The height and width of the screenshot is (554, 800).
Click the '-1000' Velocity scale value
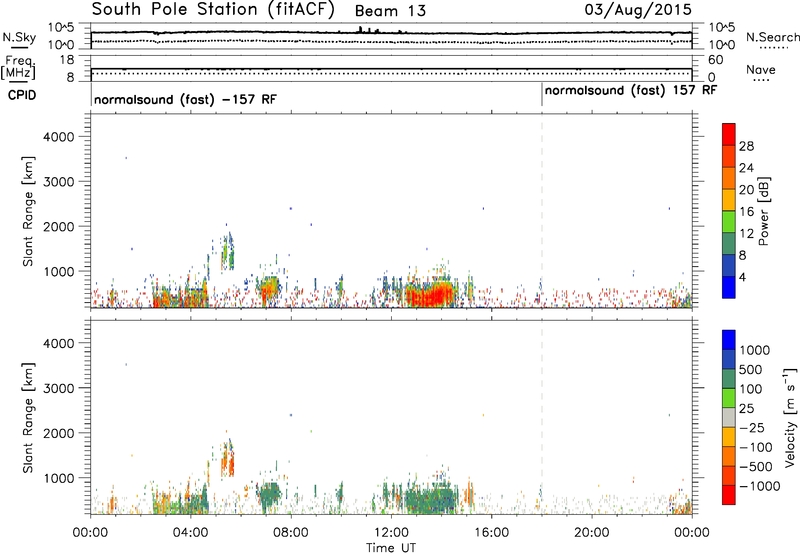pyautogui.click(x=760, y=486)
